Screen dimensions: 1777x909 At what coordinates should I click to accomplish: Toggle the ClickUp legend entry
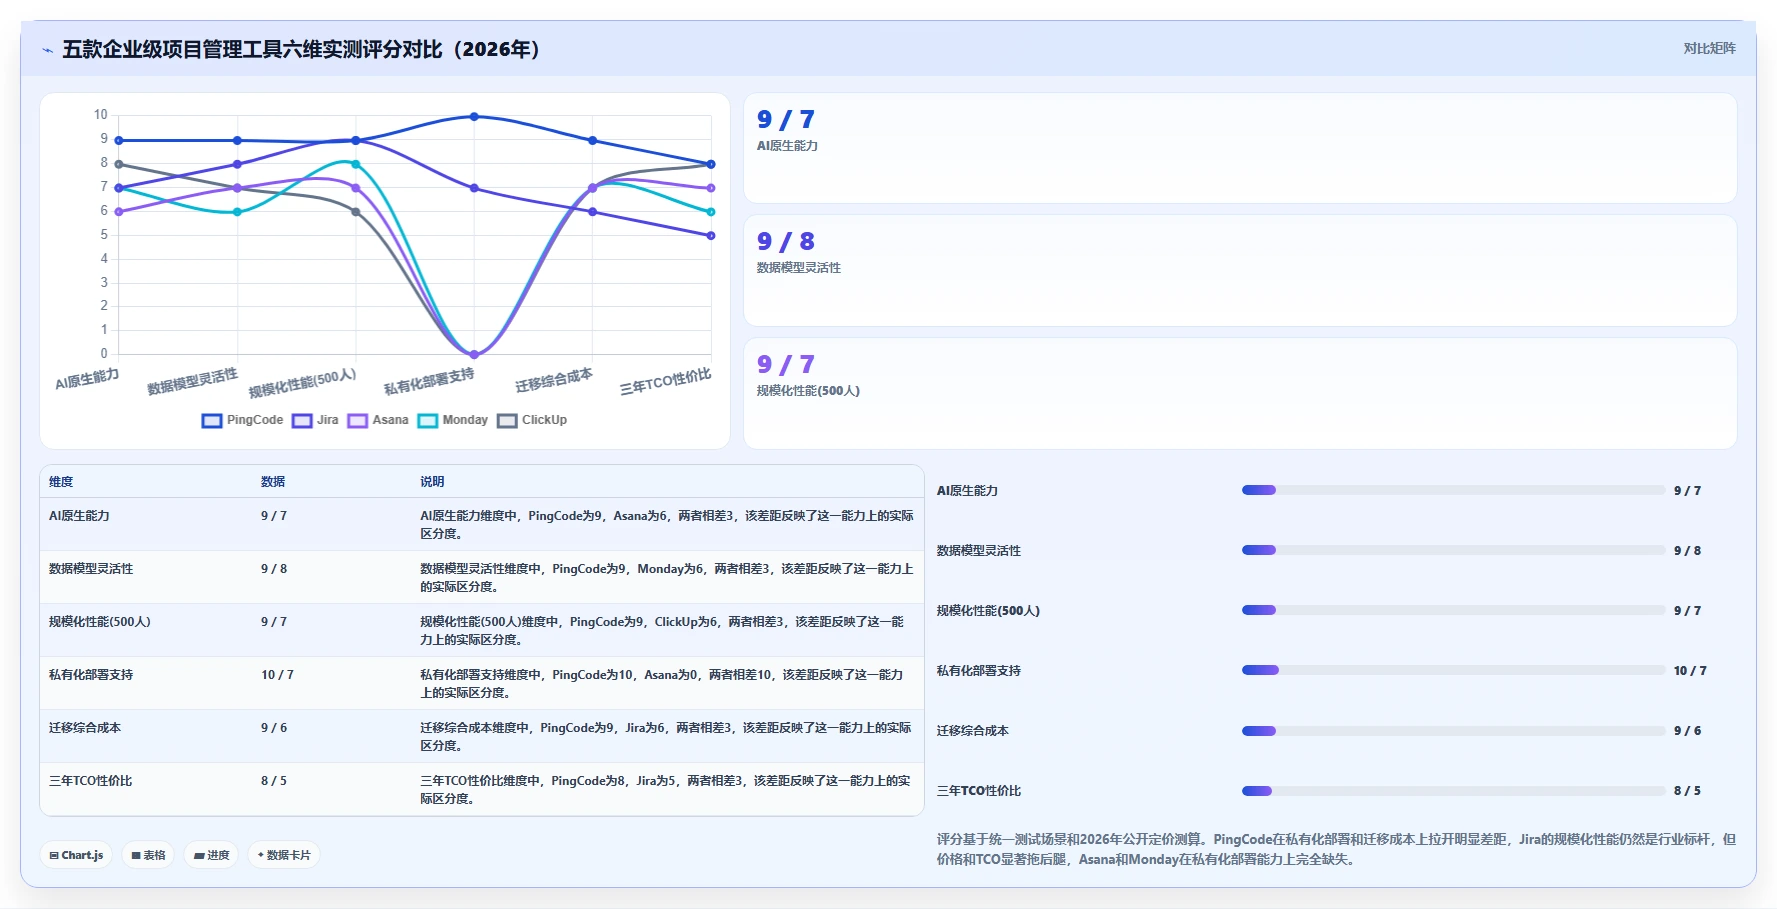[x=532, y=420]
